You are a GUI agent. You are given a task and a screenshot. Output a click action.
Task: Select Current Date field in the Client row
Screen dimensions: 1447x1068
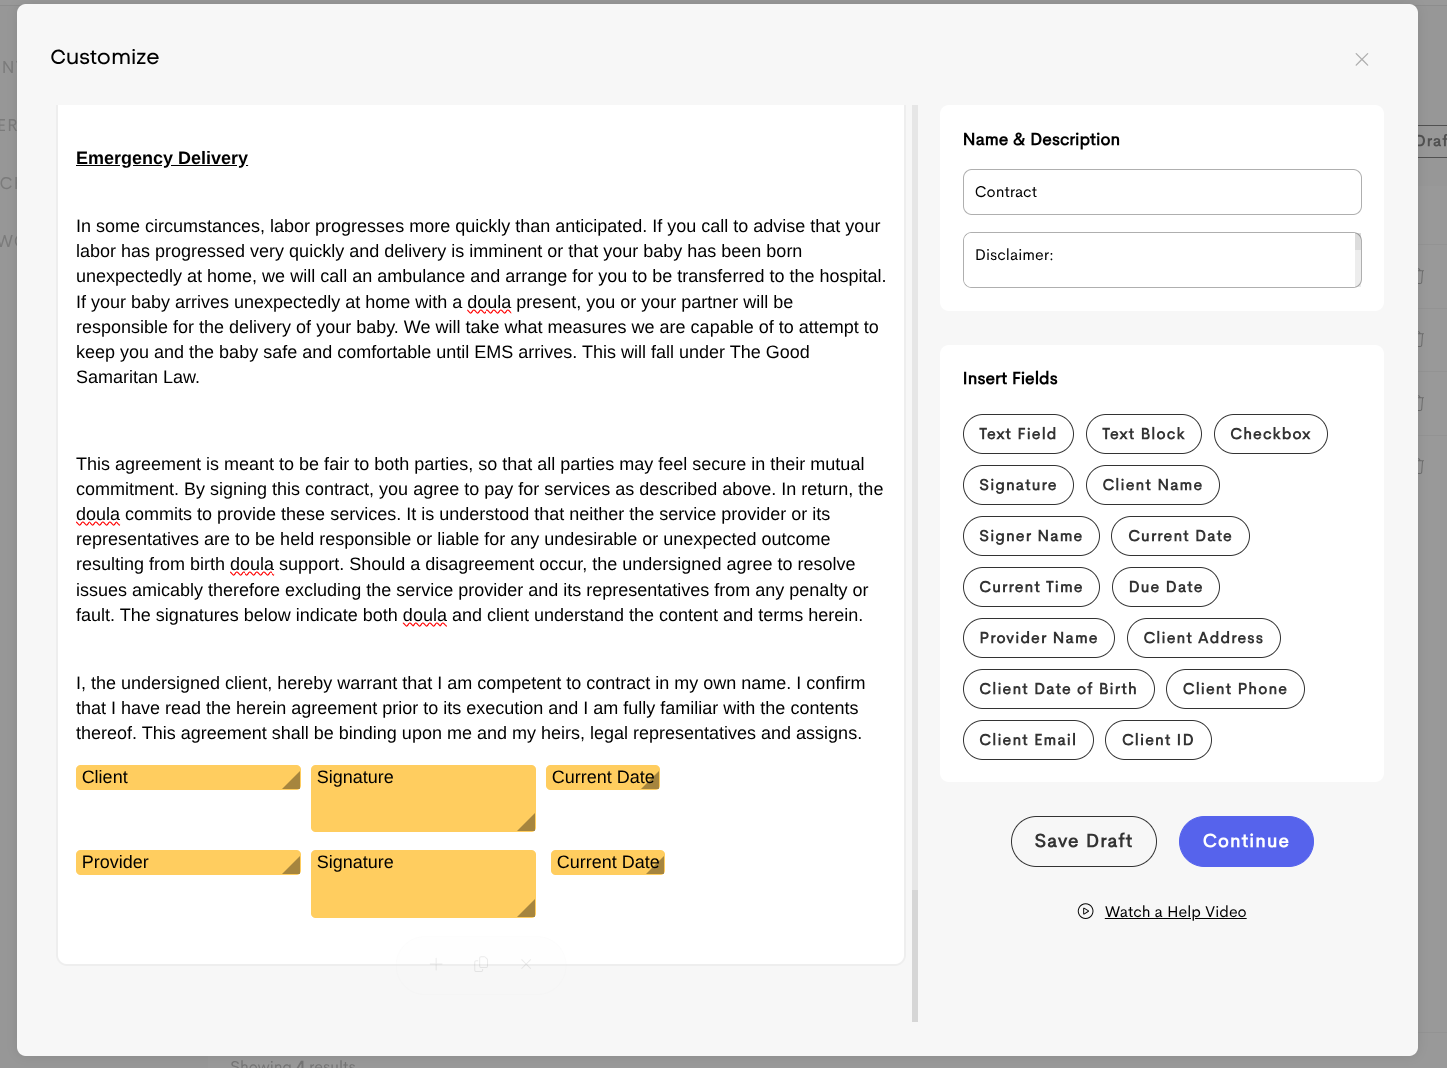pos(602,778)
